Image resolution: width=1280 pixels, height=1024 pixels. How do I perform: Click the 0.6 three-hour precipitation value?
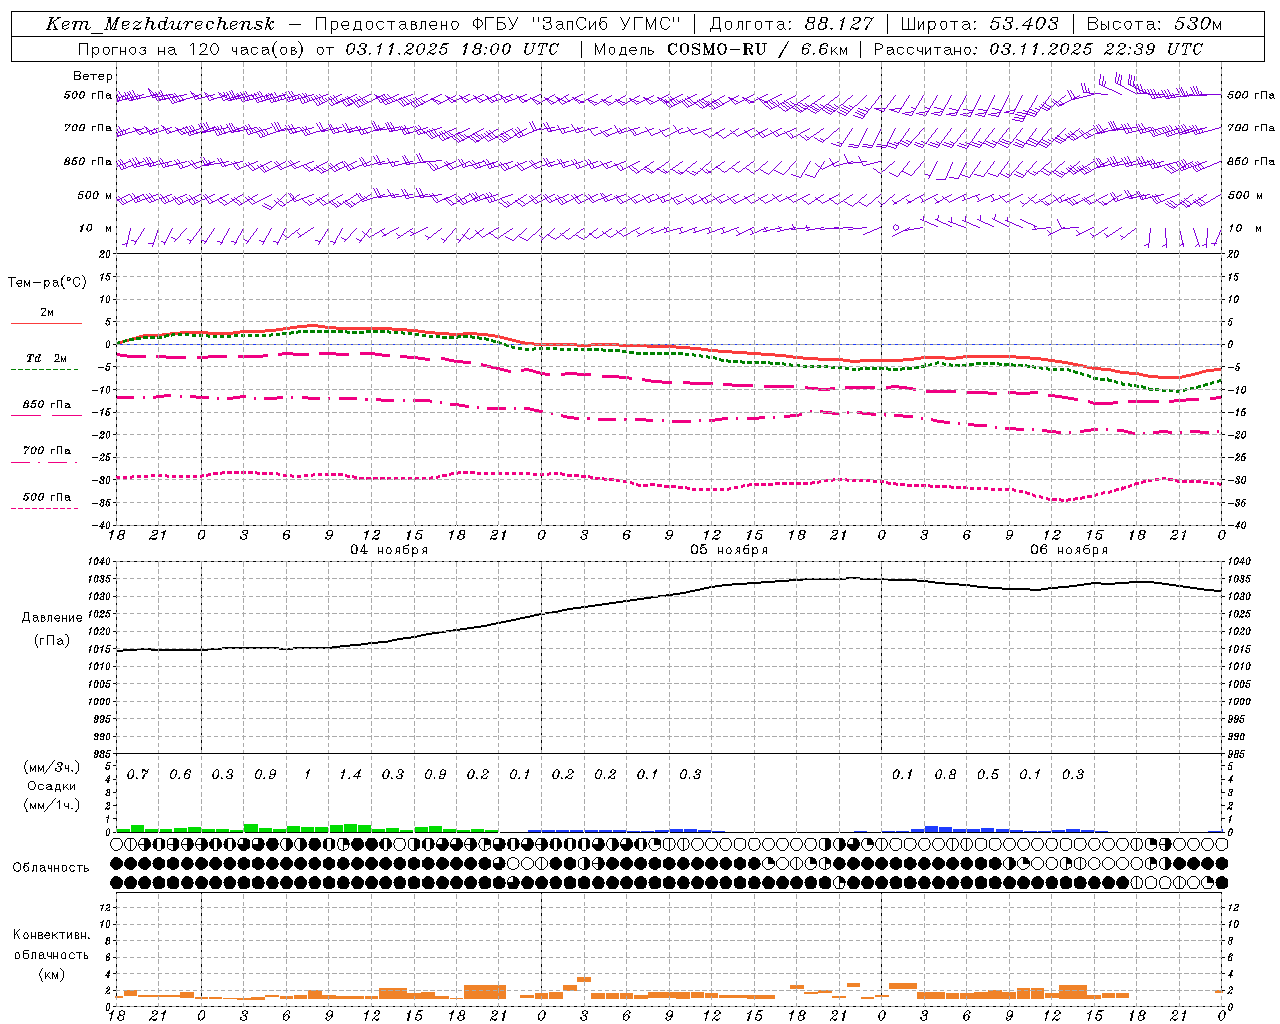coord(180,774)
